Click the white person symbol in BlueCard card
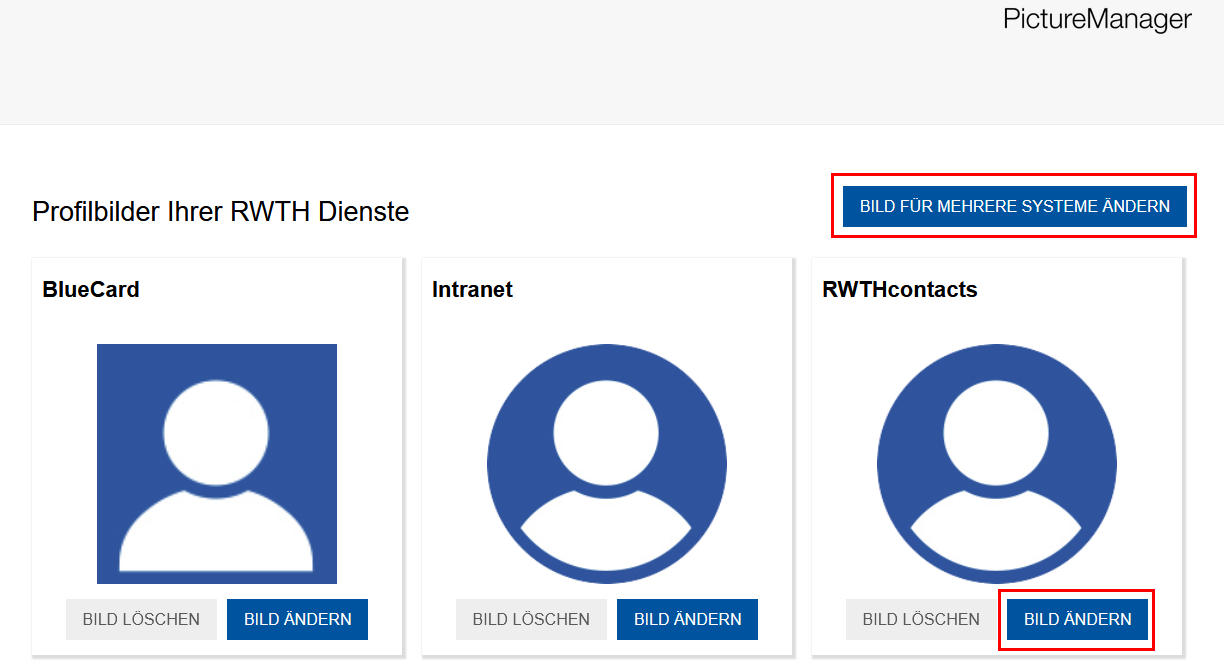 [216, 463]
